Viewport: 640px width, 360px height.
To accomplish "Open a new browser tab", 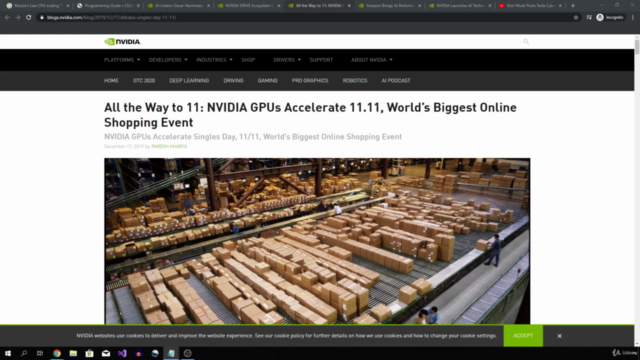I will [573, 6].
